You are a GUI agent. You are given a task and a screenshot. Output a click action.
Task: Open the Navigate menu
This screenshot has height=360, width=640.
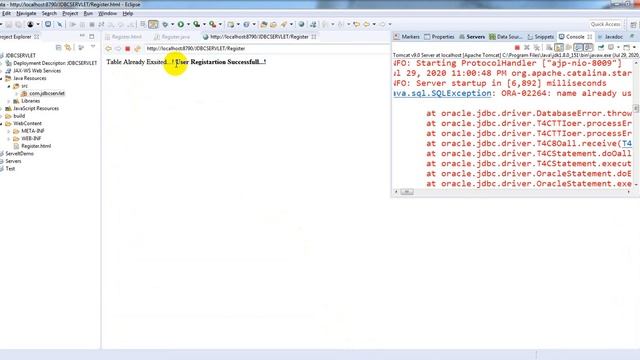point(26,13)
